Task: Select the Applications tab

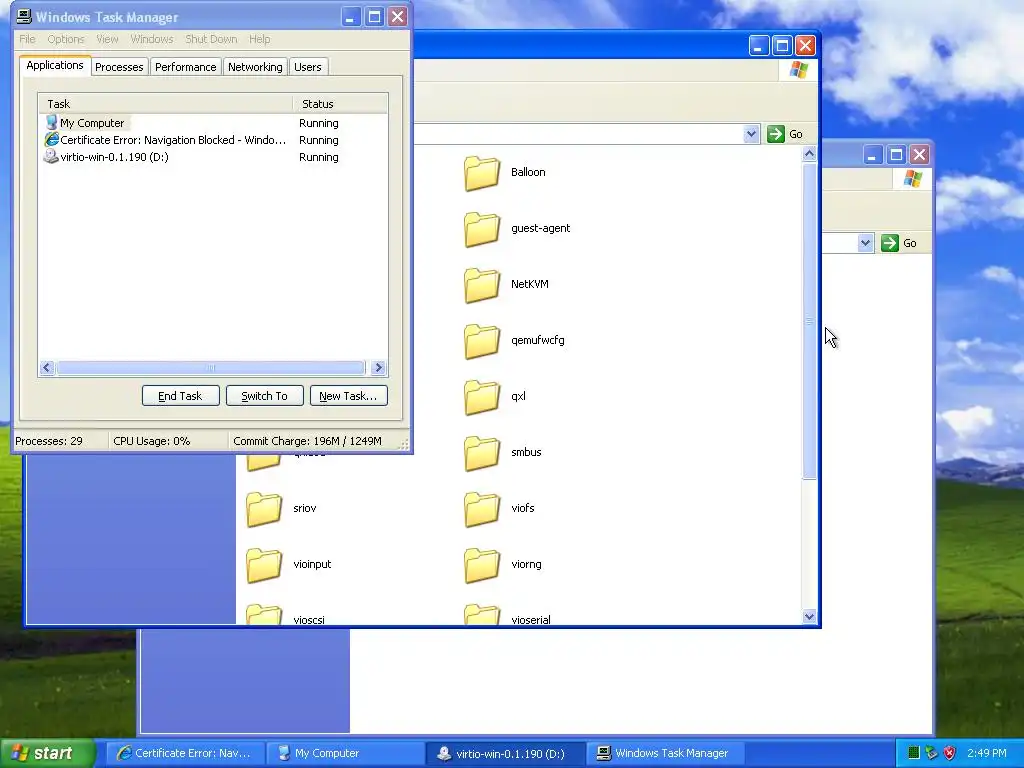Action: [x=55, y=65]
